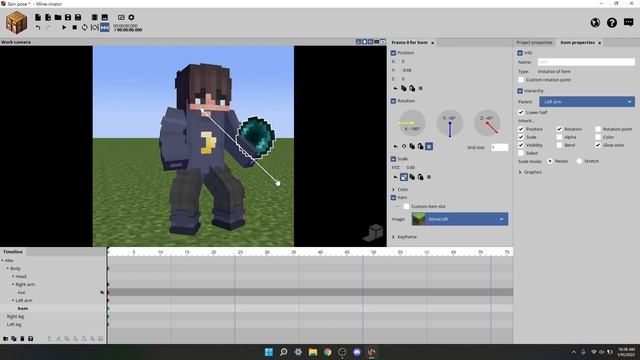
Task: Reset the position values
Action: 395,88
